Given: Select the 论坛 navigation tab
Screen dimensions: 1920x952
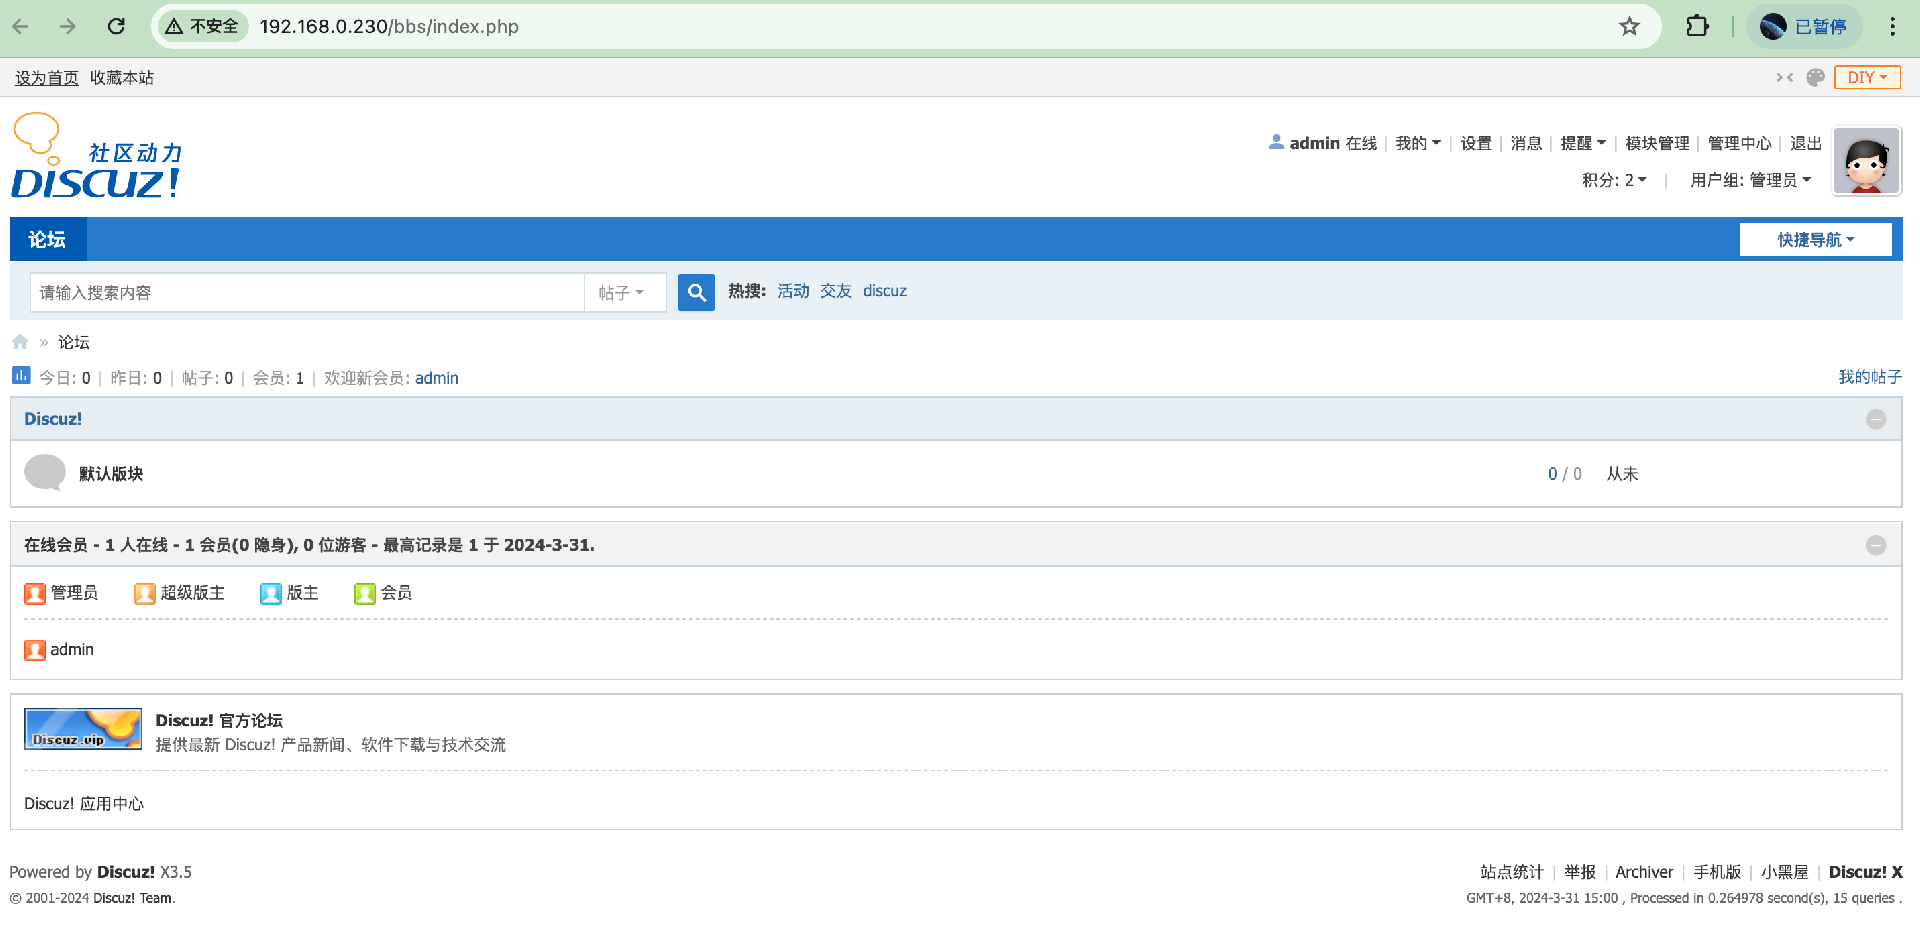Looking at the screenshot, I should [47, 240].
